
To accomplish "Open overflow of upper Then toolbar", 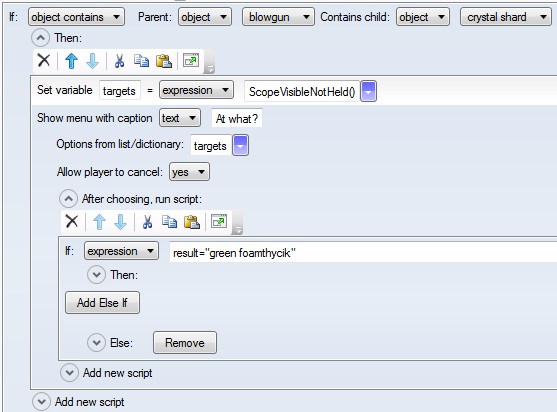I will 209,63.
